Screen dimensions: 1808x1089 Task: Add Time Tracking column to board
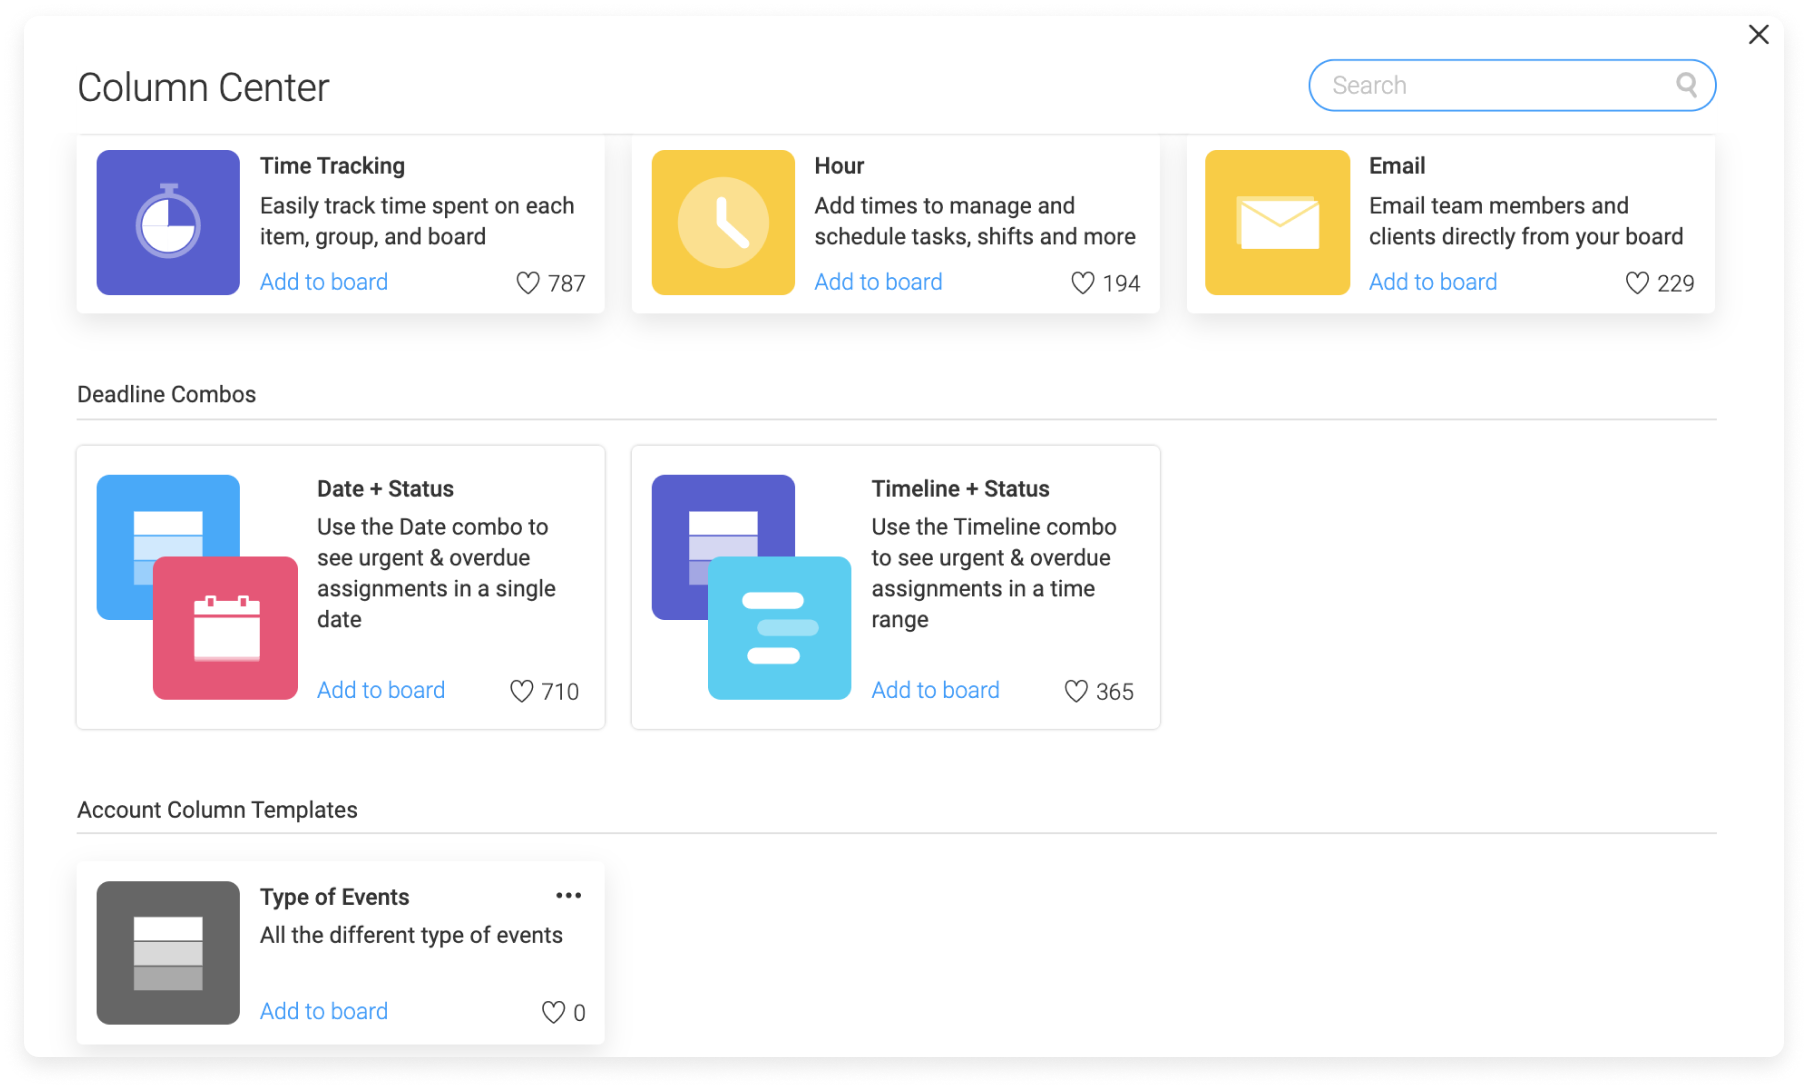tap(324, 282)
